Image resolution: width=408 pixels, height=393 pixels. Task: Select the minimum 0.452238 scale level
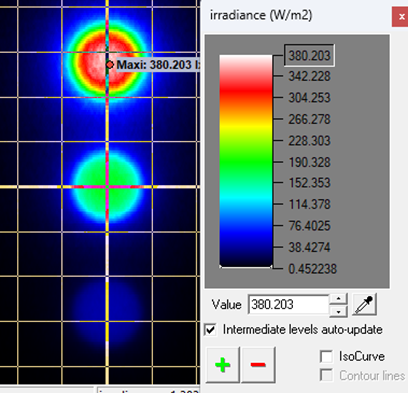click(x=312, y=269)
